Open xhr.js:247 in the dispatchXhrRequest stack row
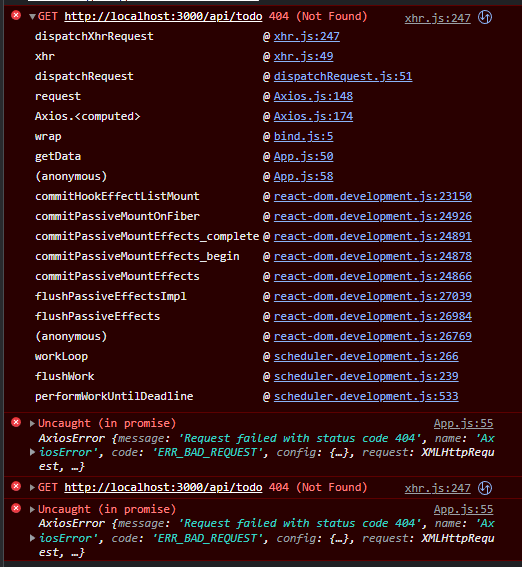The image size is (522, 567). [x=307, y=36]
